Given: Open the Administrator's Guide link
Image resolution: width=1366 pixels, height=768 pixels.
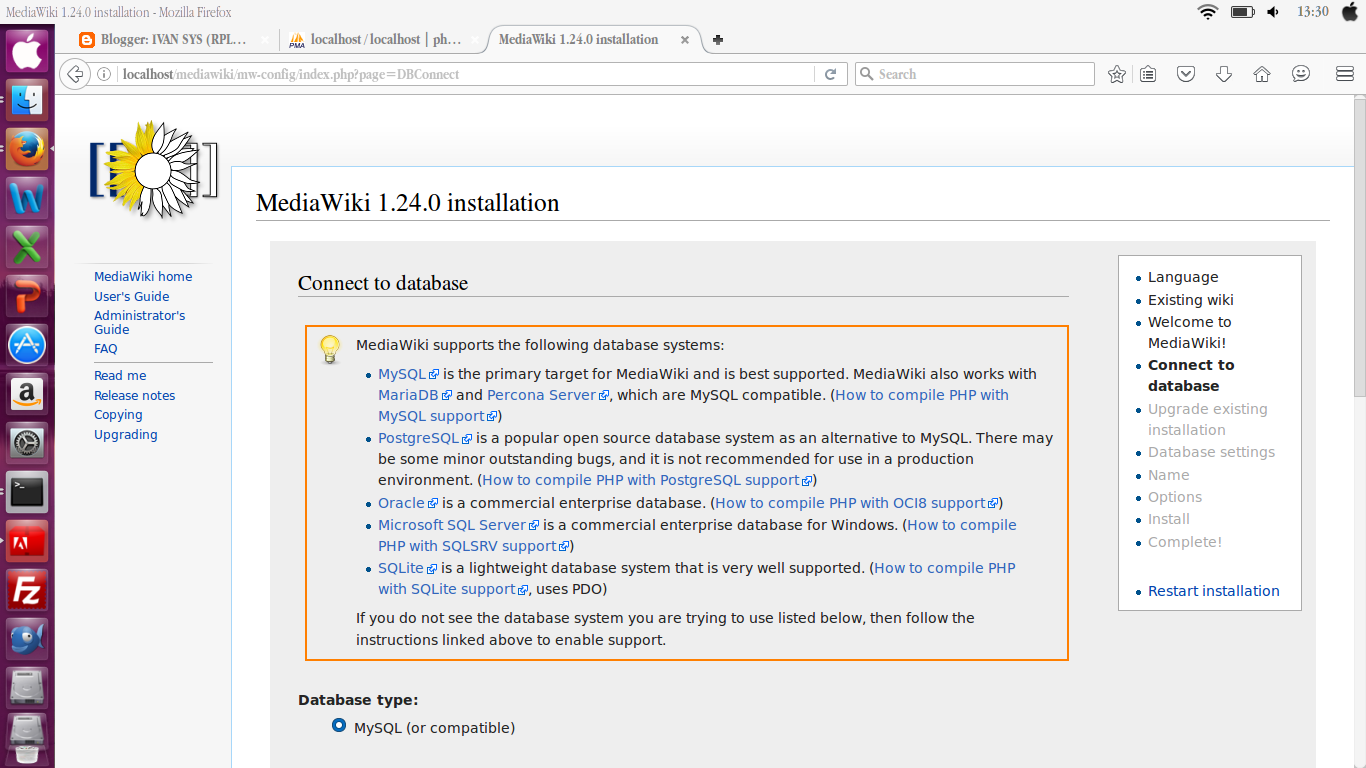Looking at the screenshot, I should [x=140, y=323].
